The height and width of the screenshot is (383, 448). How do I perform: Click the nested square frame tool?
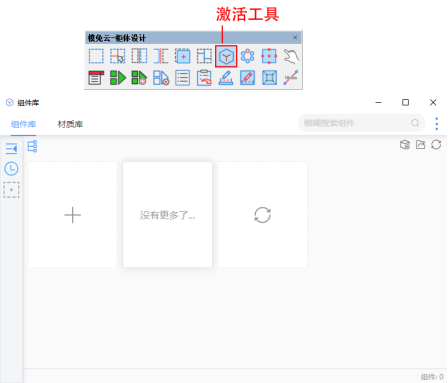pyautogui.click(x=269, y=78)
